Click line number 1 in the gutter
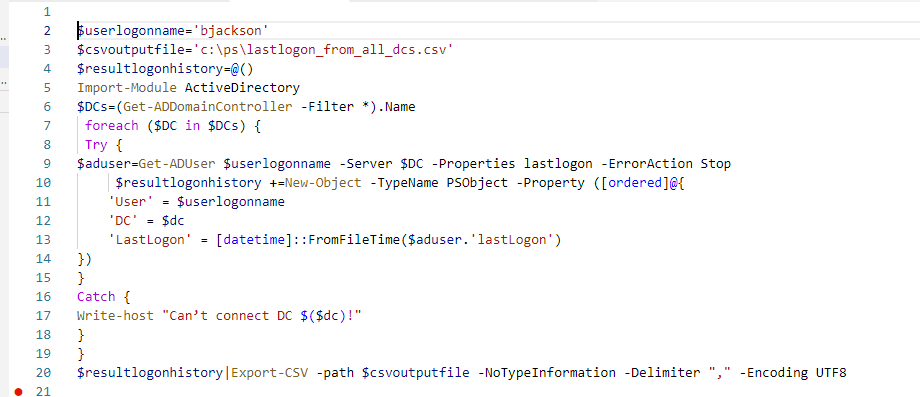This screenshot has height=397, width=920. click(47, 12)
